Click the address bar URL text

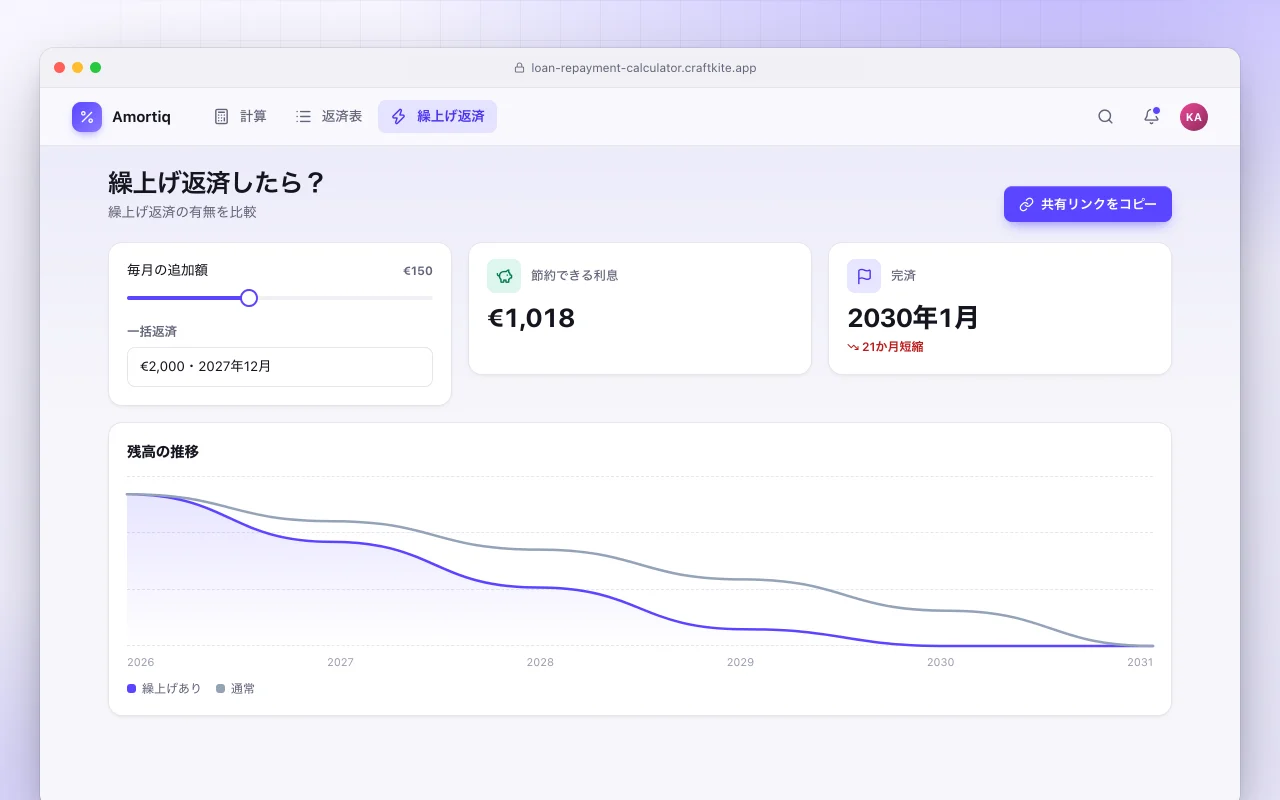(x=643, y=68)
